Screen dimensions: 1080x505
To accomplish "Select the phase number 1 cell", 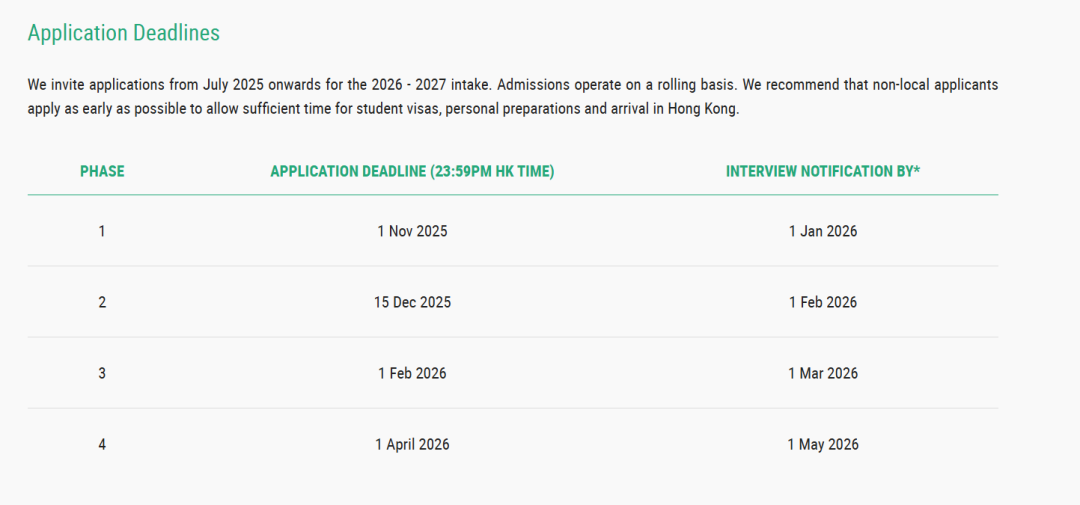I will (102, 231).
